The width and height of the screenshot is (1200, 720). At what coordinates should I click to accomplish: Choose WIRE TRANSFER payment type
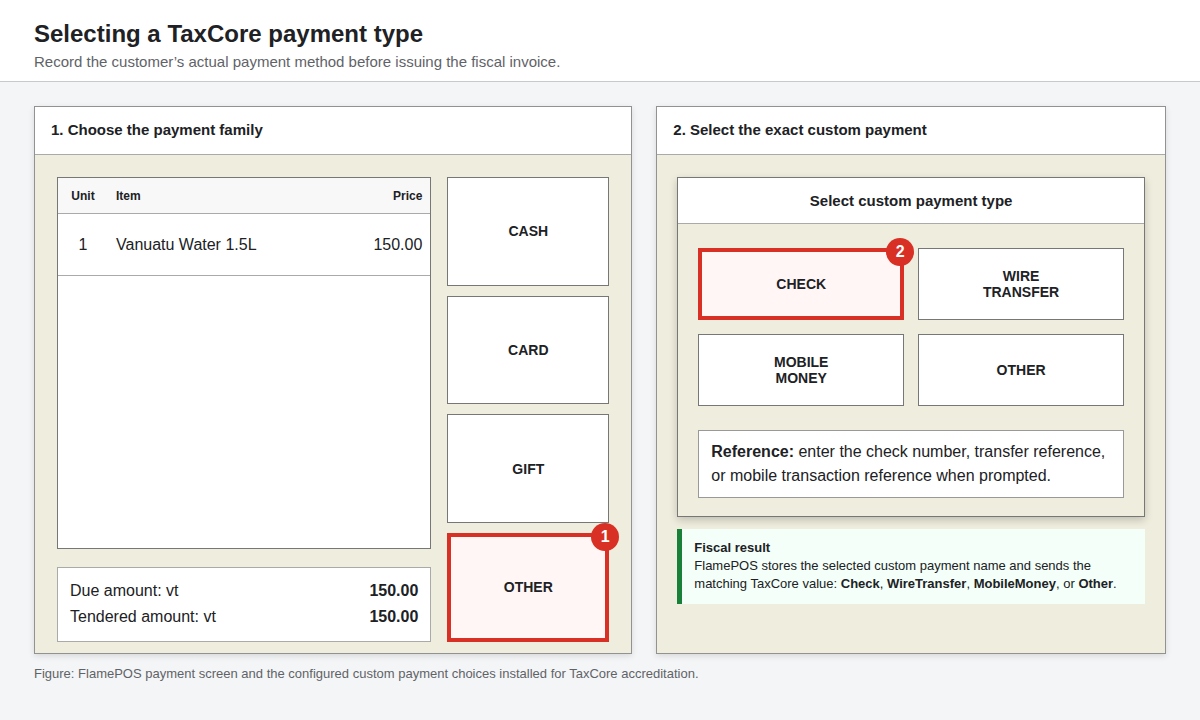point(1021,284)
